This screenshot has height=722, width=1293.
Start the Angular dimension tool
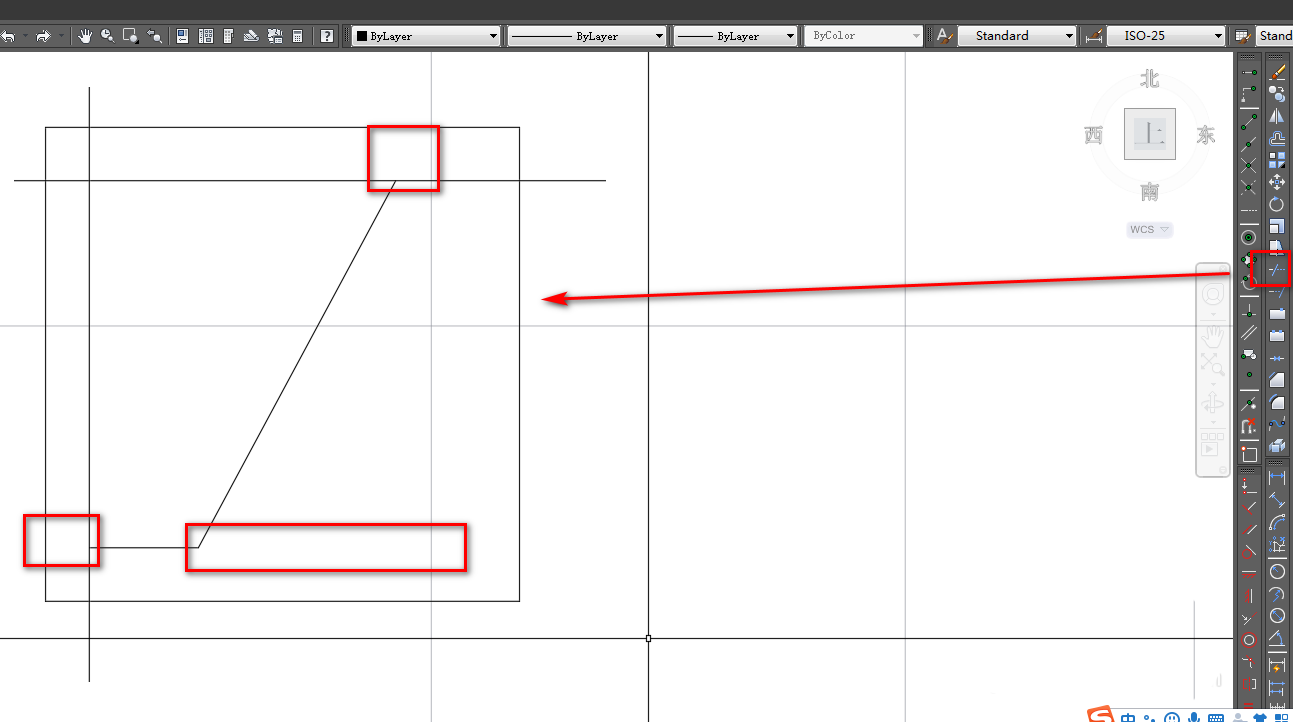(1277, 637)
